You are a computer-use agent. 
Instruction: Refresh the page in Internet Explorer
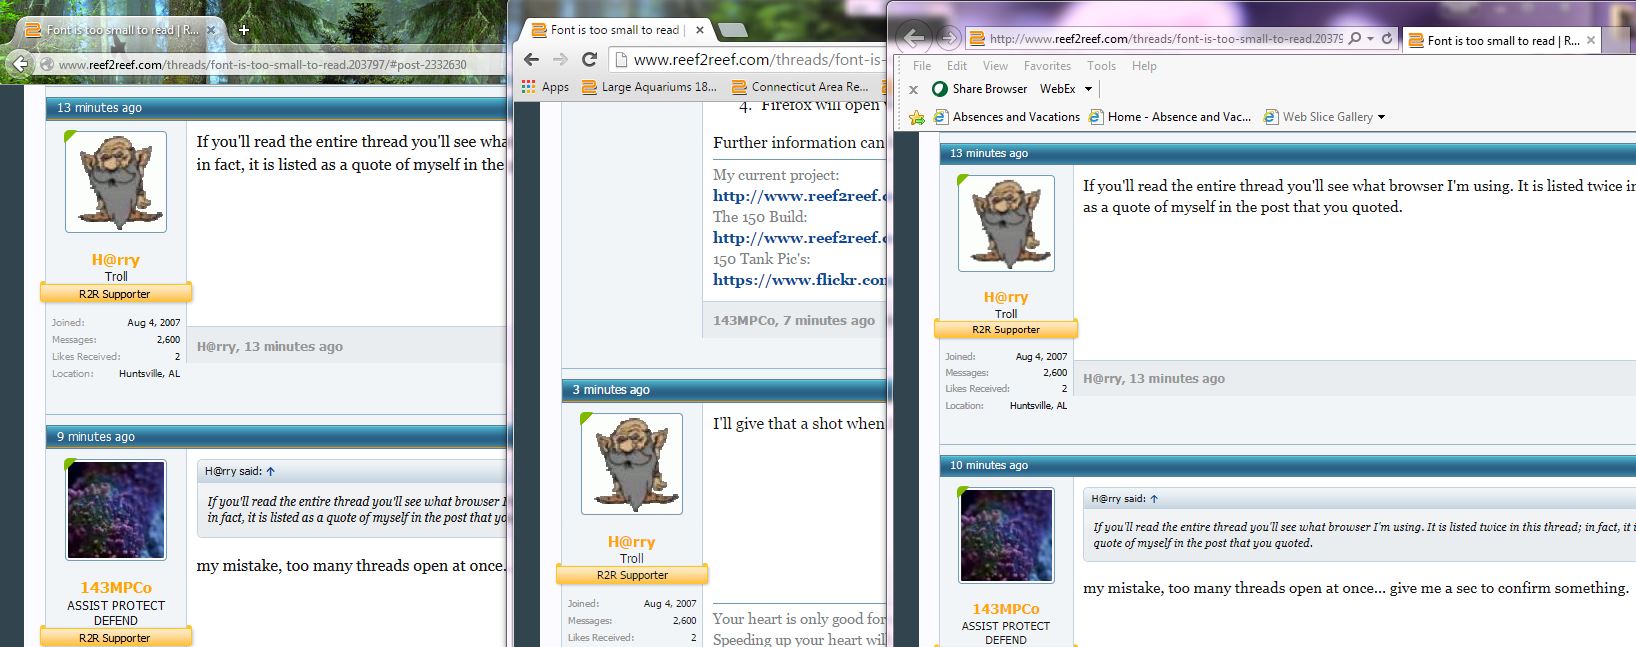tap(1387, 39)
